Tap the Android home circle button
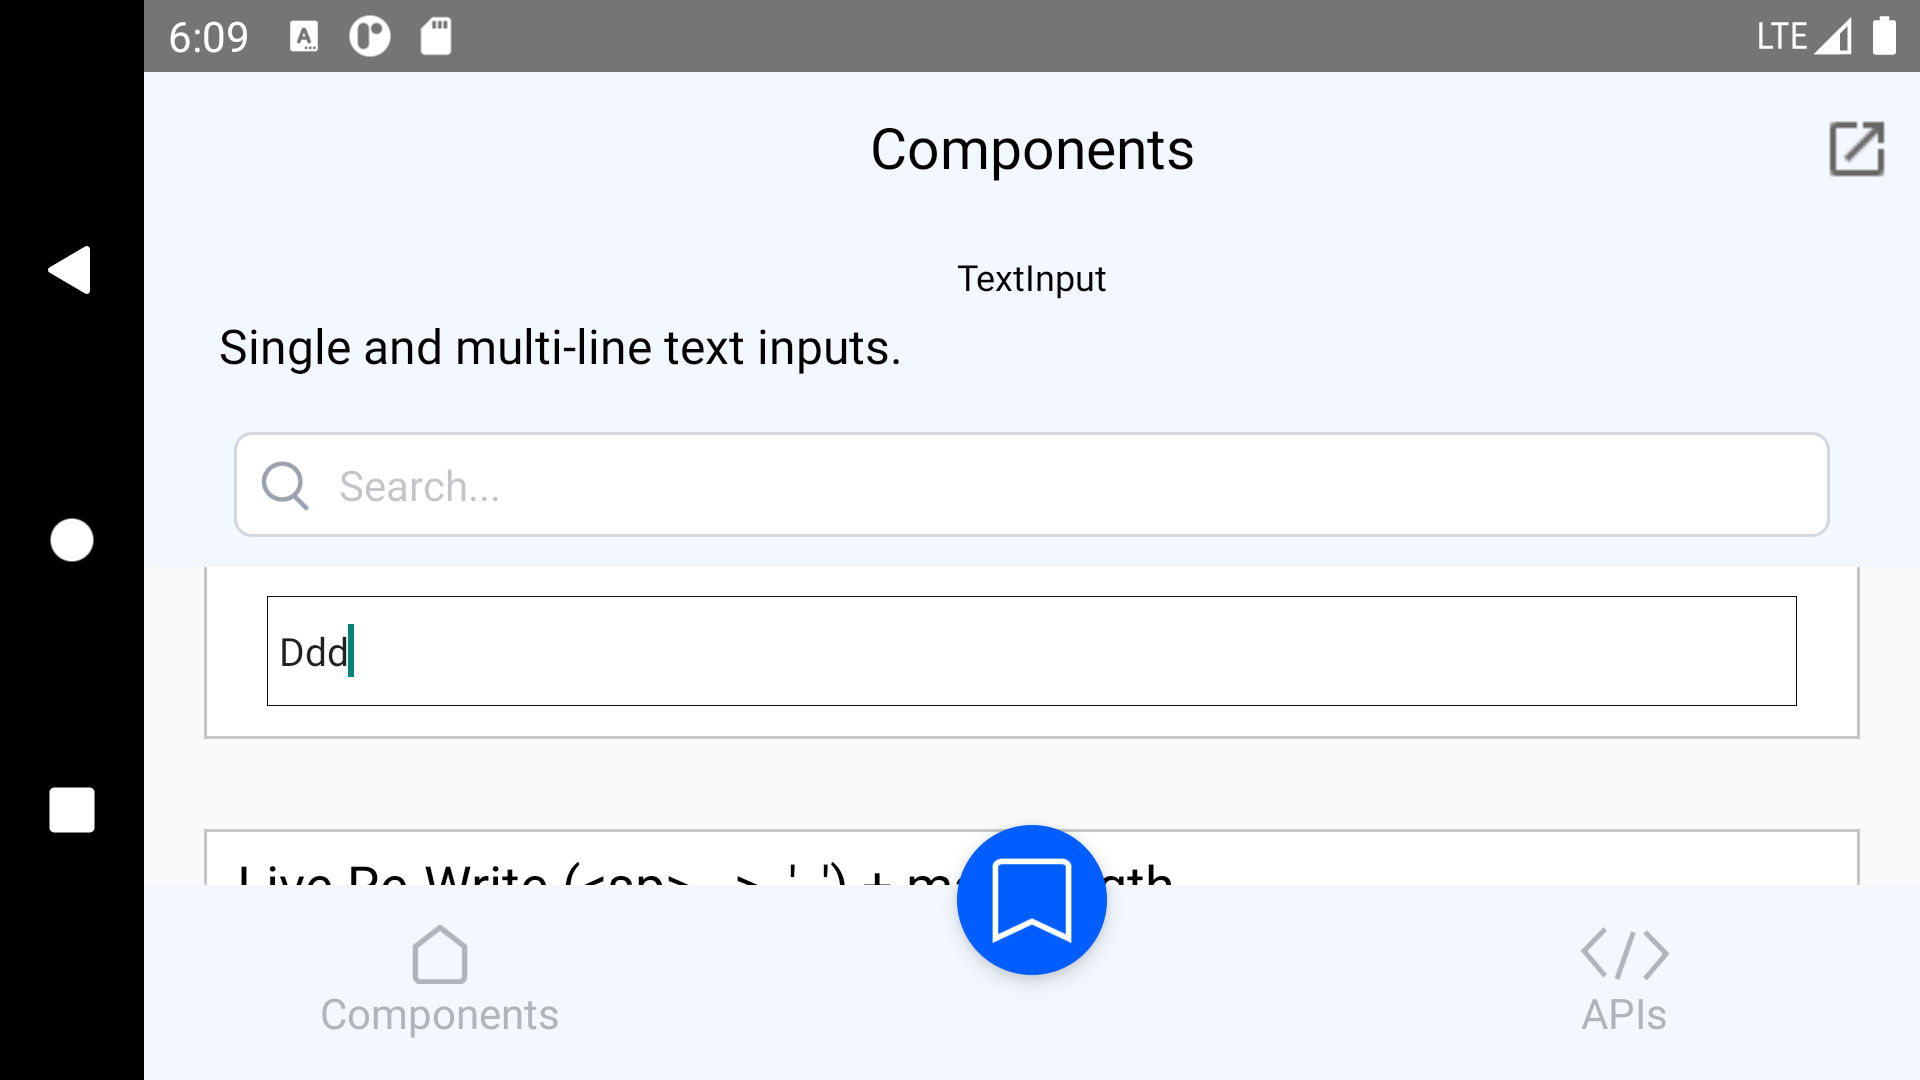This screenshot has width=1920, height=1080. pyautogui.click(x=71, y=540)
